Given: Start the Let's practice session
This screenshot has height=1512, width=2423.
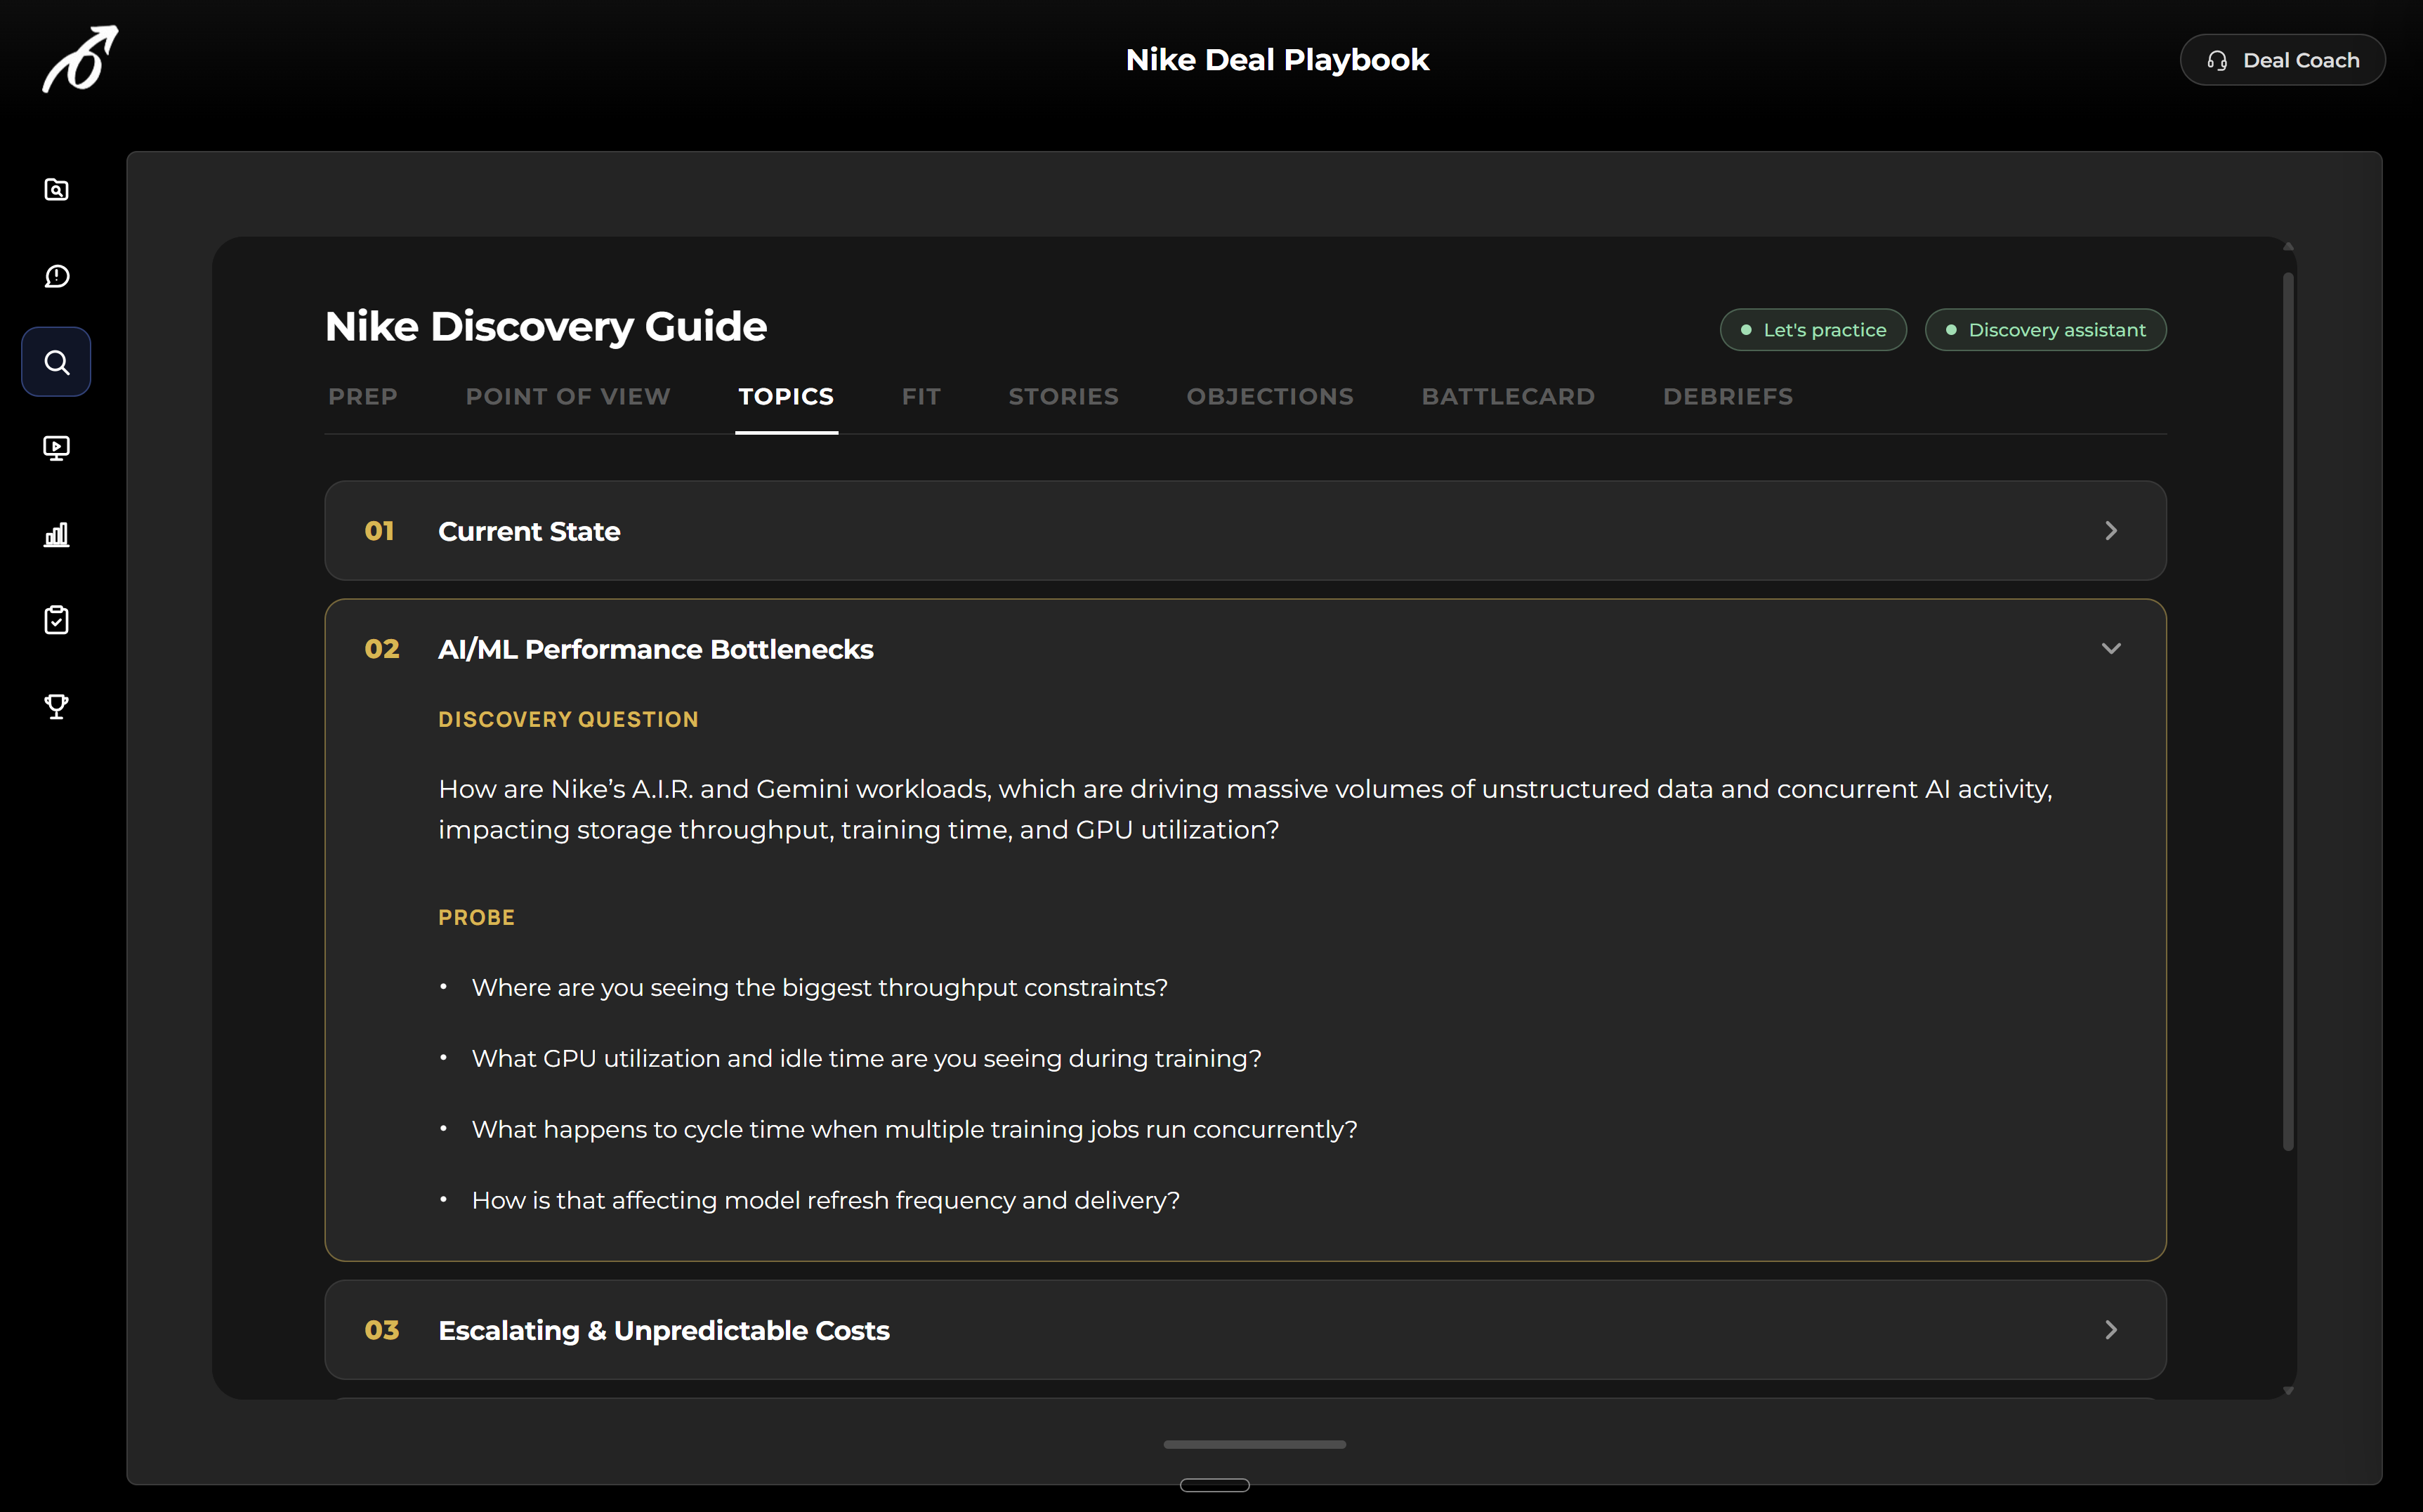Looking at the screenshot, I should pos(1813,330).
